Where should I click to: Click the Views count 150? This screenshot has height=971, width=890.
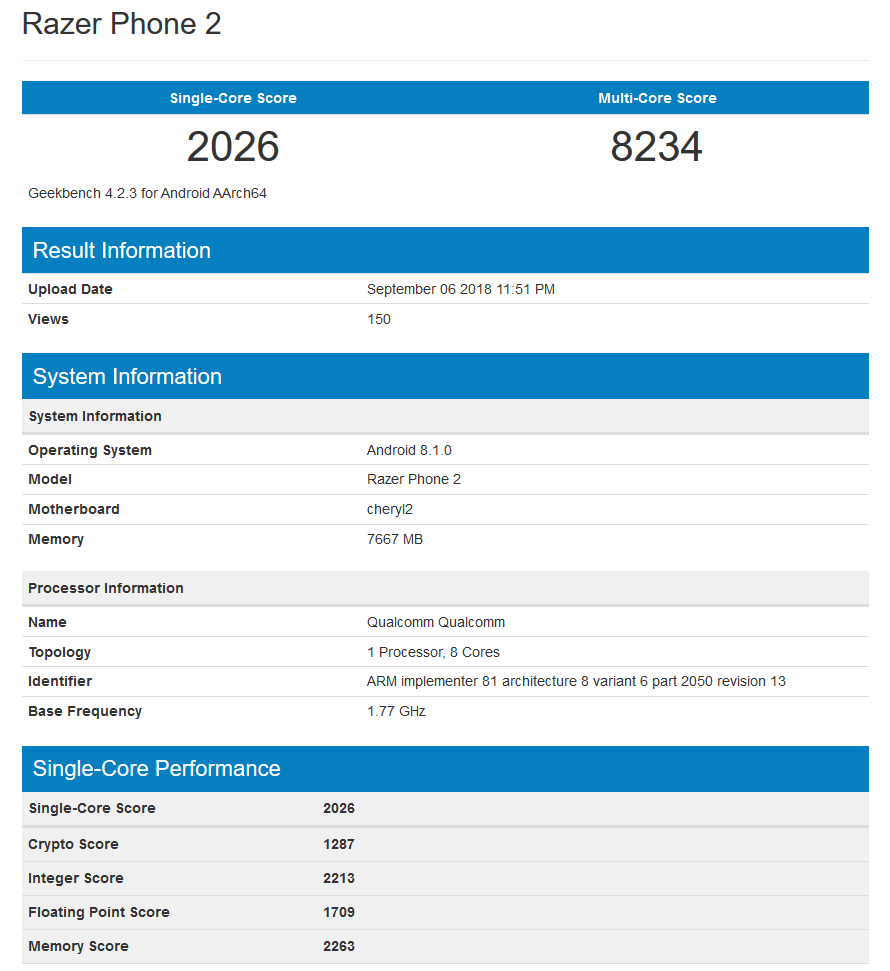379,319
